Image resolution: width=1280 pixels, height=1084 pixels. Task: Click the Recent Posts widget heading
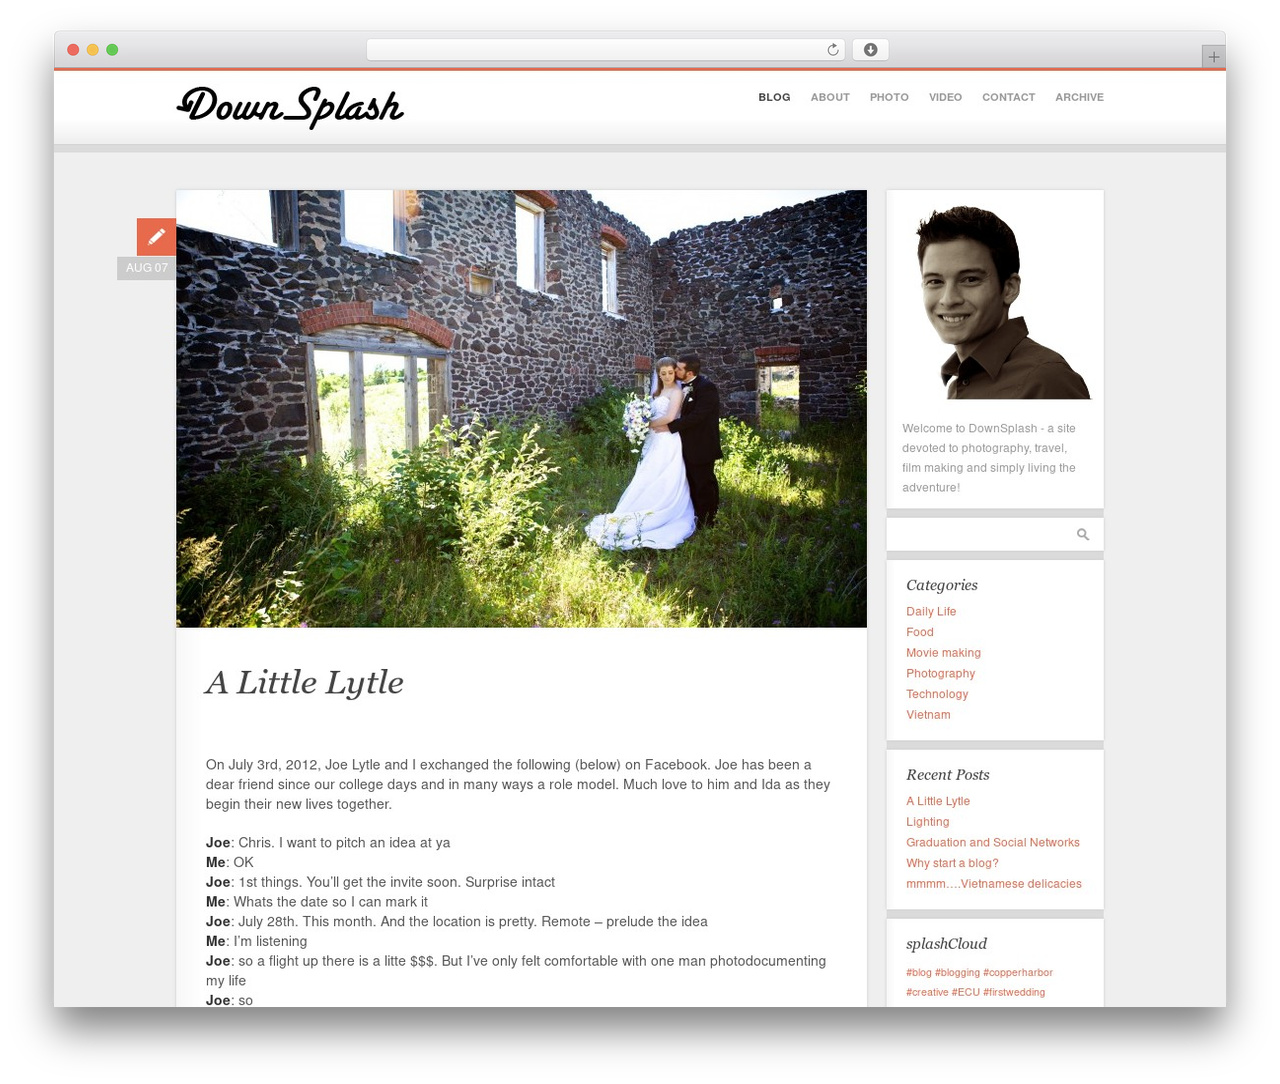[x=948, y=775]
